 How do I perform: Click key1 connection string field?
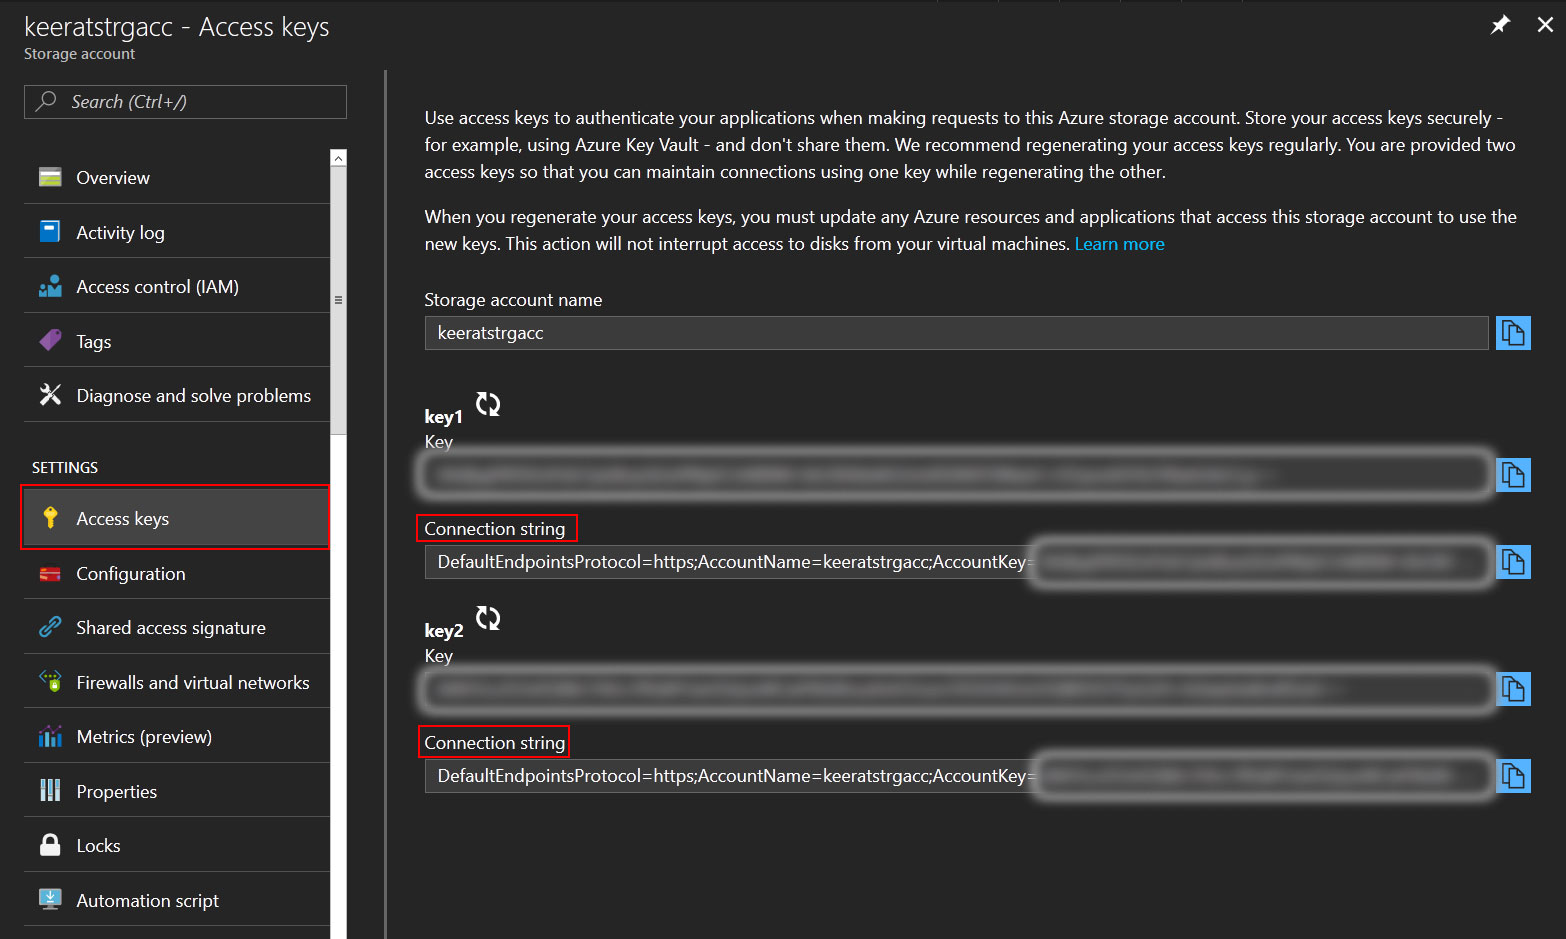956,562
